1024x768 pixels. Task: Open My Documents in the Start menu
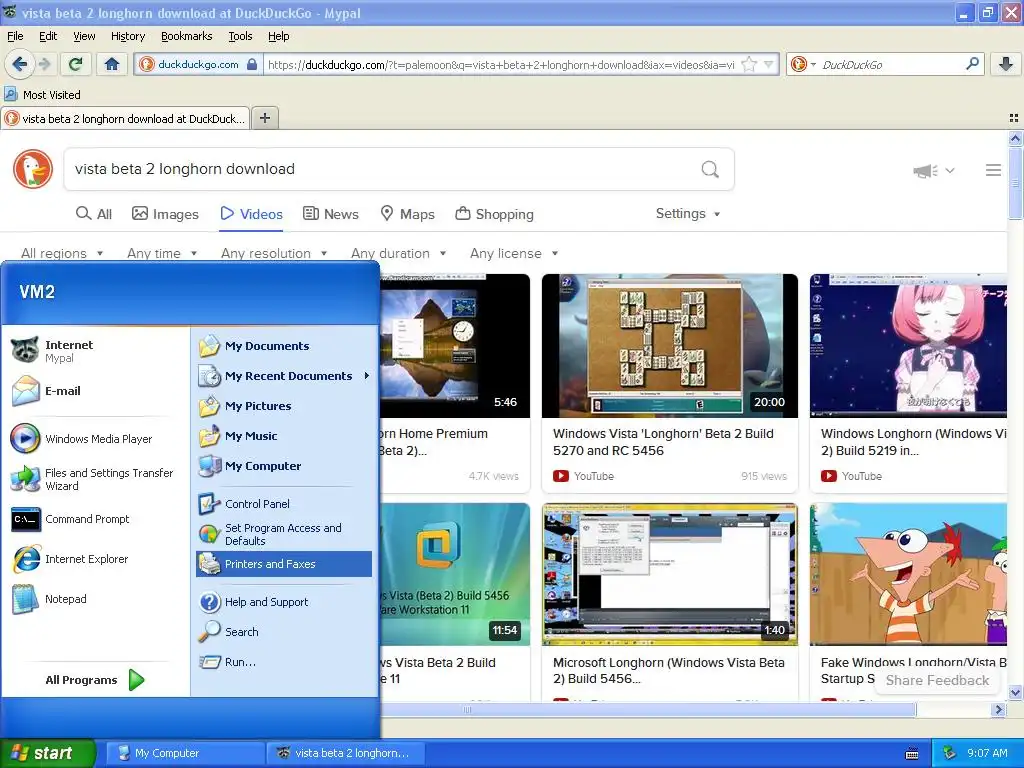pos(284,345)
